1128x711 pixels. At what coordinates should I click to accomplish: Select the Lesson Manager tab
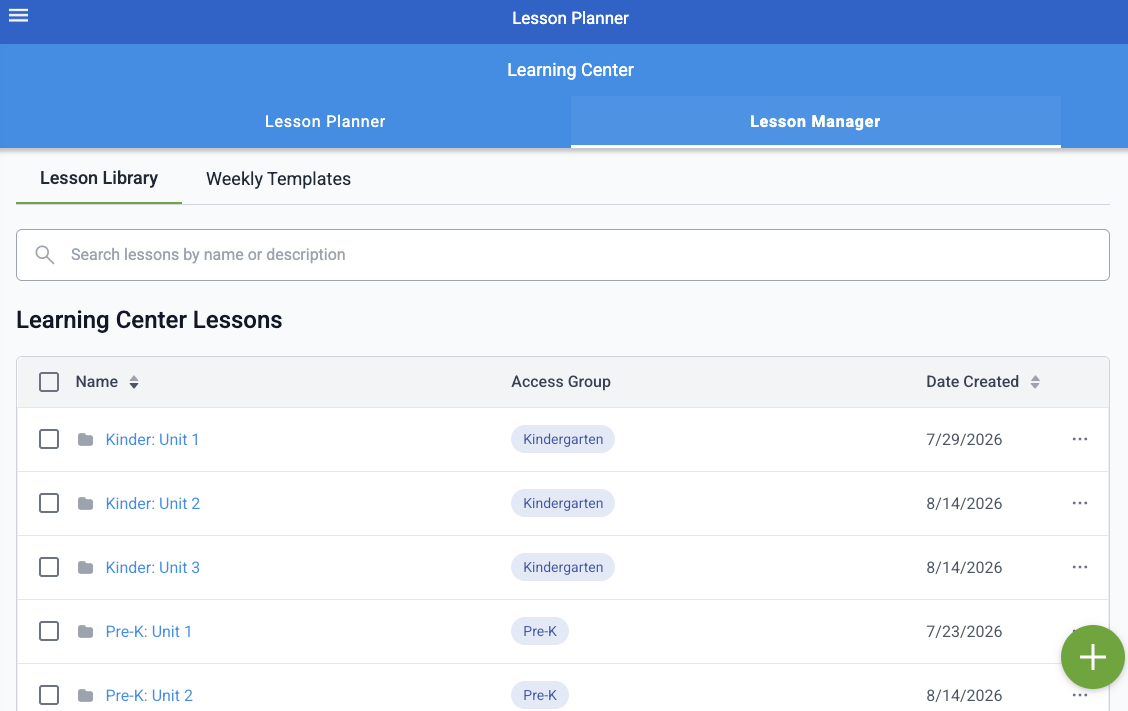pyautogui.click(x=816, y=122)
